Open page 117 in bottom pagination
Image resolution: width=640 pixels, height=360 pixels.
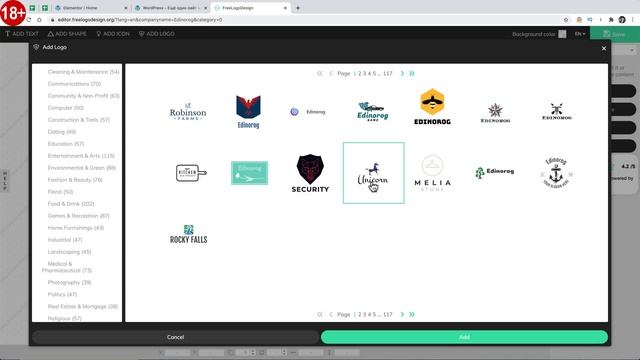[x=388, y=314]
